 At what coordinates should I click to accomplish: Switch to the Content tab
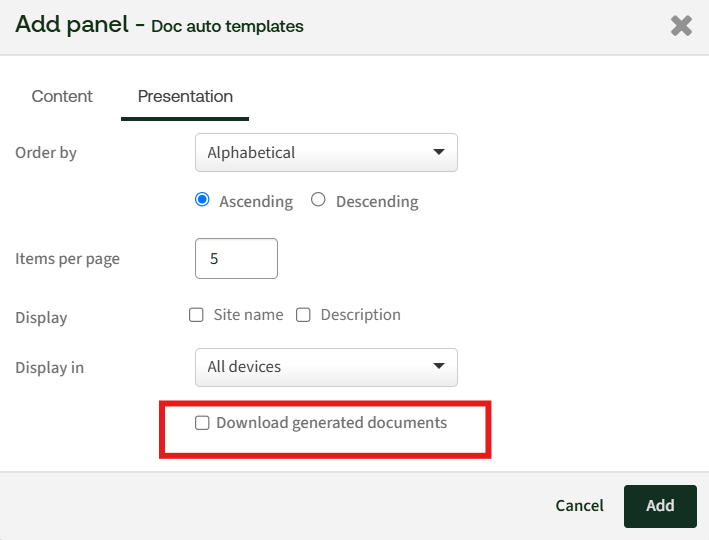coord(62,97)
